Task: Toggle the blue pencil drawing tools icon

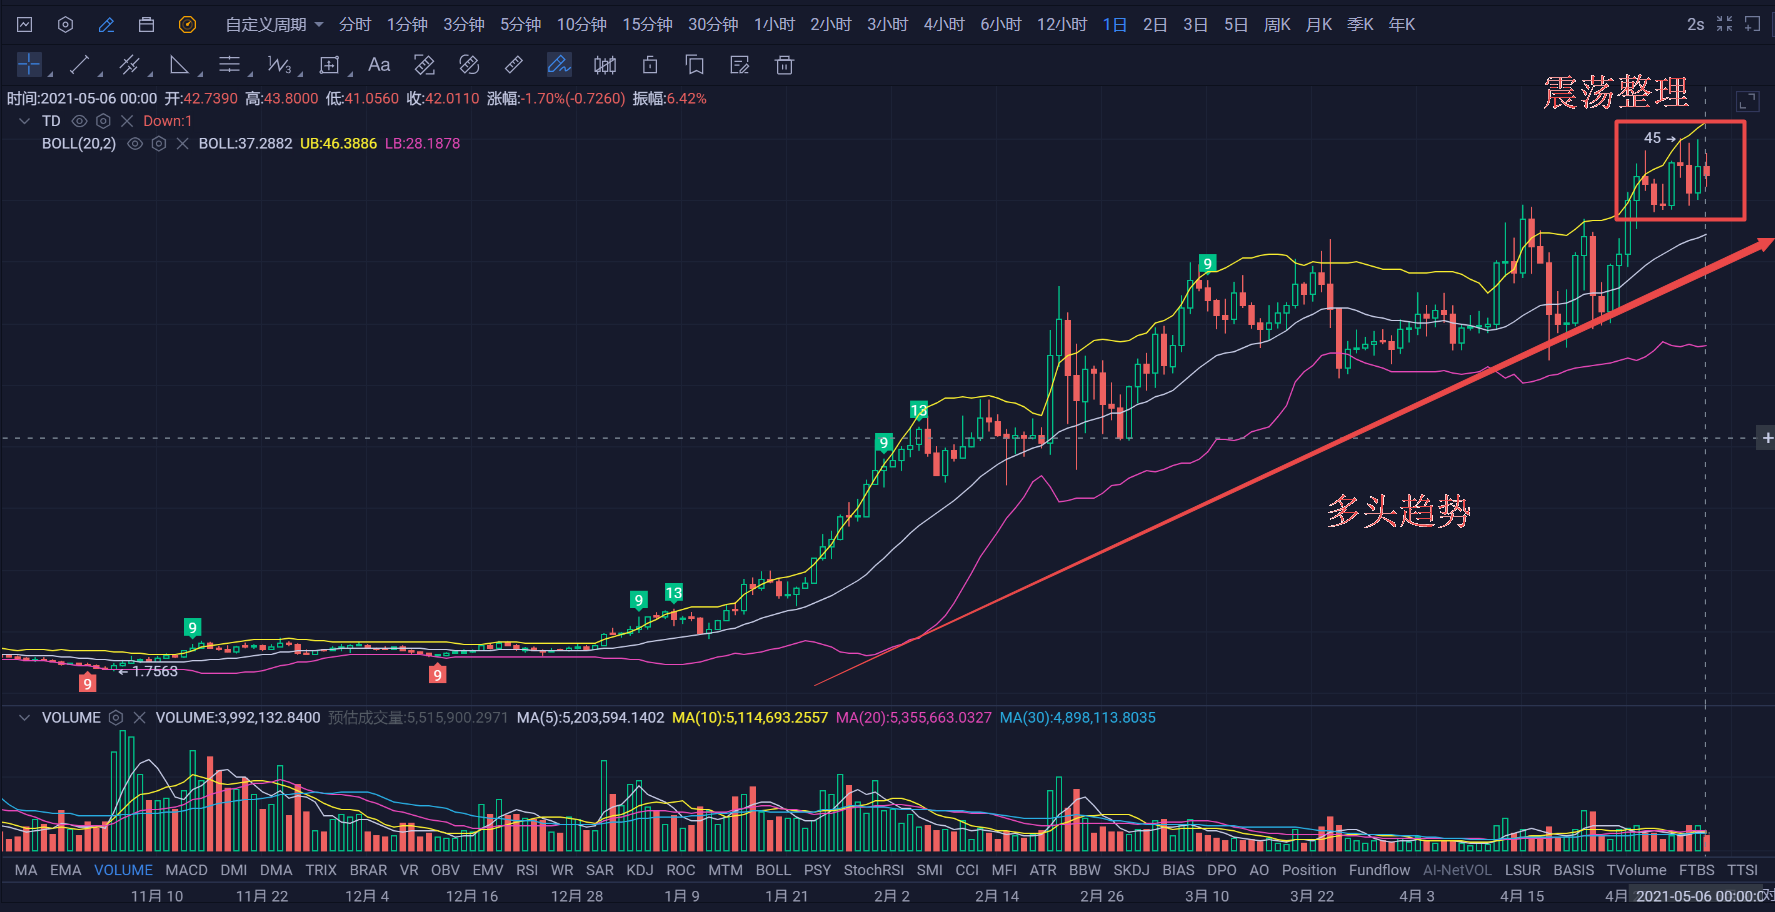Action: 106,24
